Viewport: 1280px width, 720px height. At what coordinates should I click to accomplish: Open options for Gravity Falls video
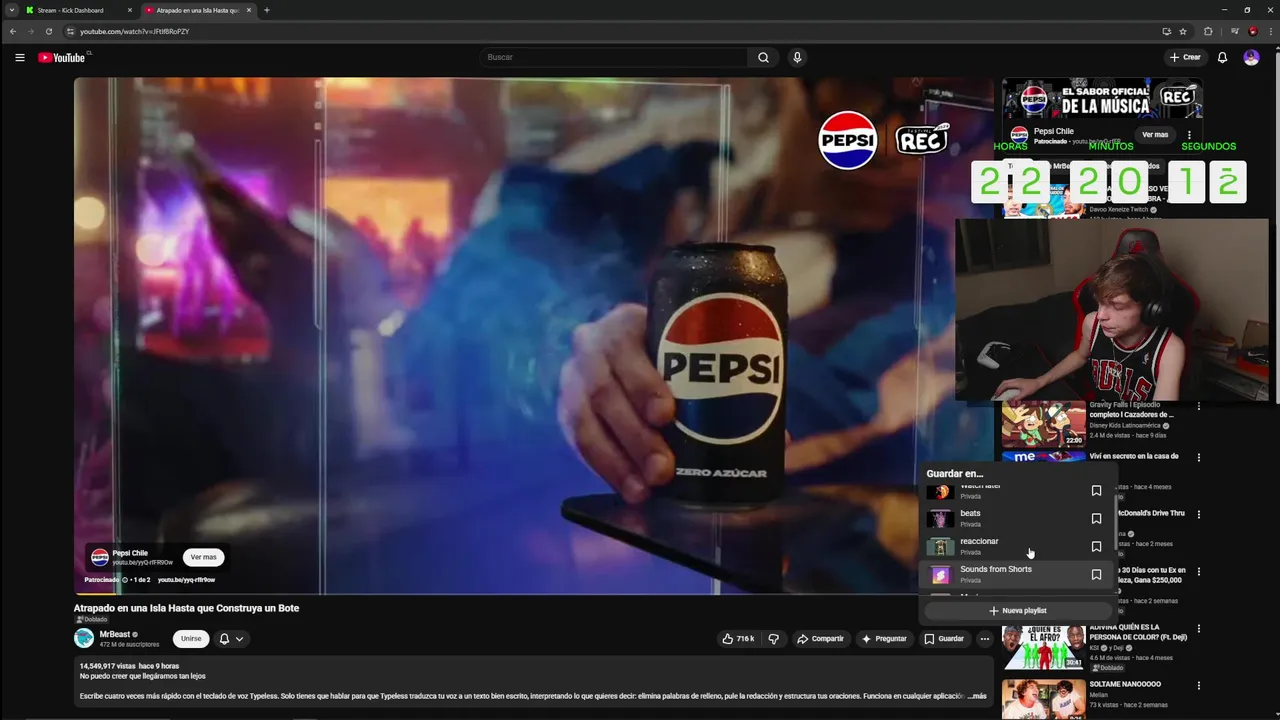pyautogui.click(x=1199, y=407)
